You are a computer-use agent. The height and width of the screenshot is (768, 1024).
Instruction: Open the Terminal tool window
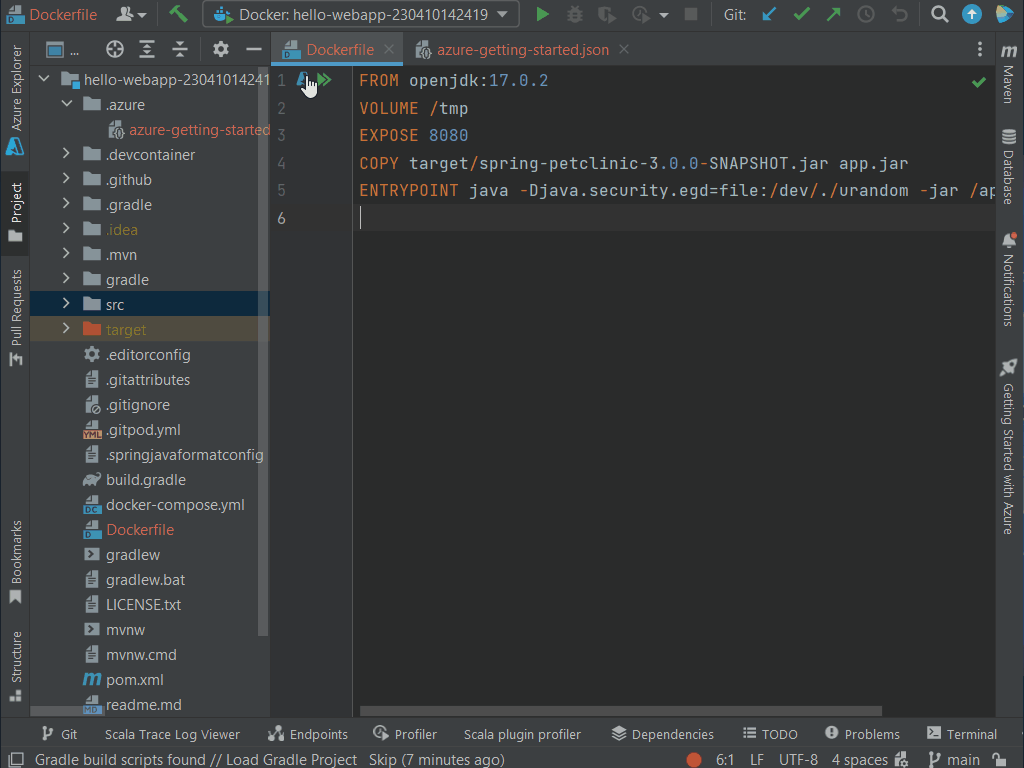962,734
